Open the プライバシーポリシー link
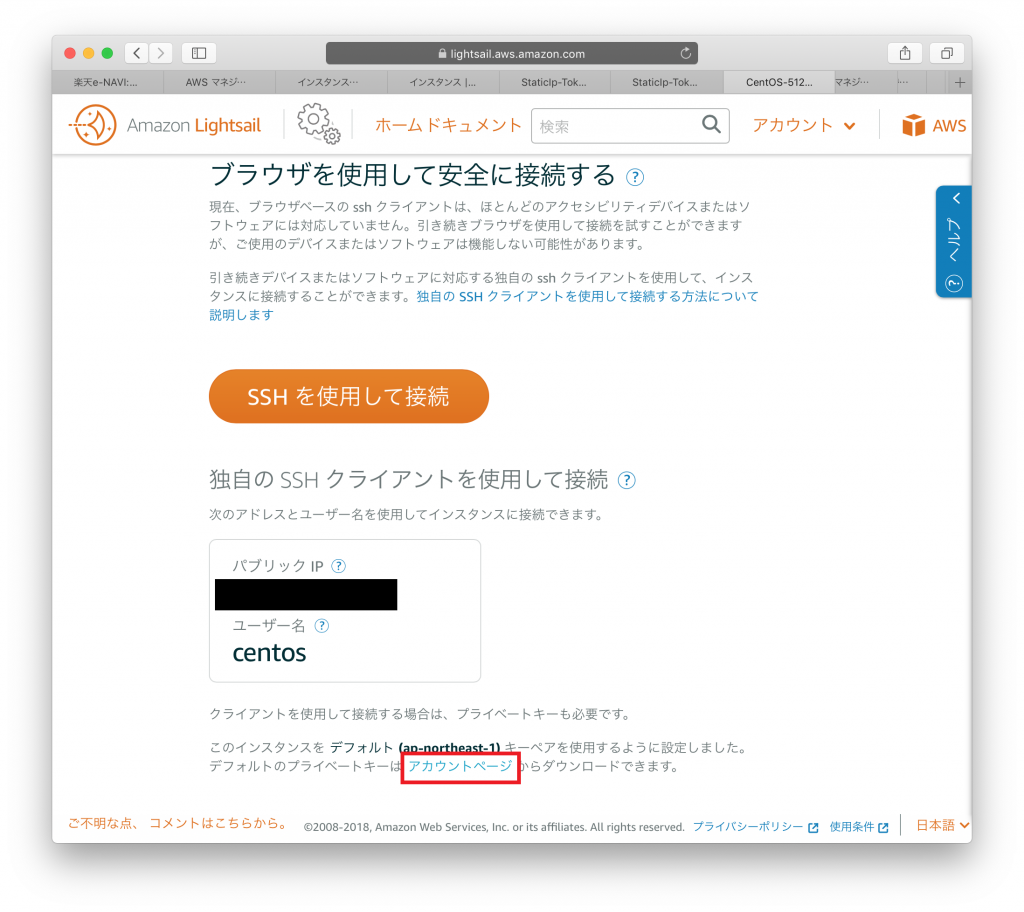The height and width of the screenshot is (912, 1024). (748, 827)
